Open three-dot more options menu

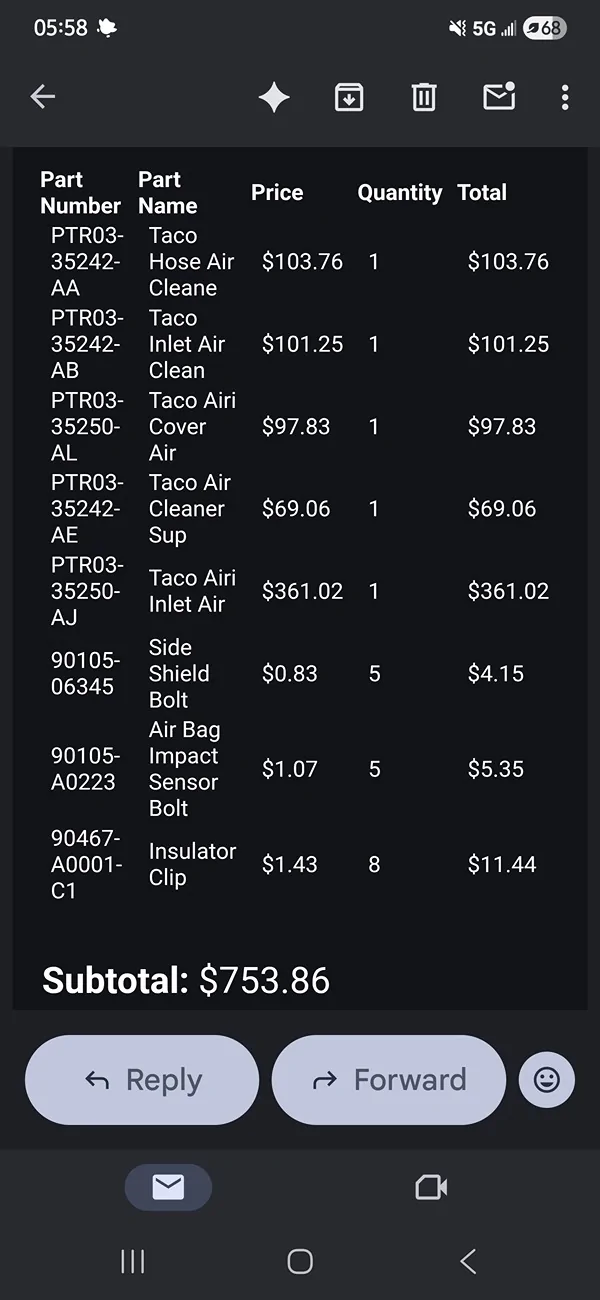[x=565, y=97]
